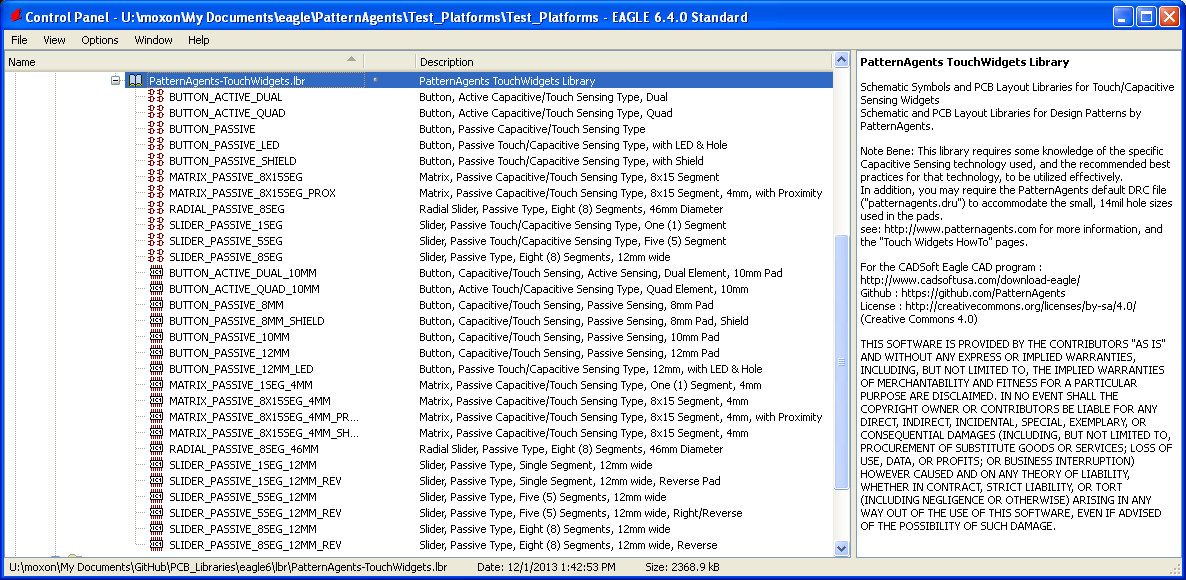Click description 'Button, Passive Touch/Capacitive Sensing Type, with Shield'
This screenshot has width=1186, height=580.
(561, 161)
